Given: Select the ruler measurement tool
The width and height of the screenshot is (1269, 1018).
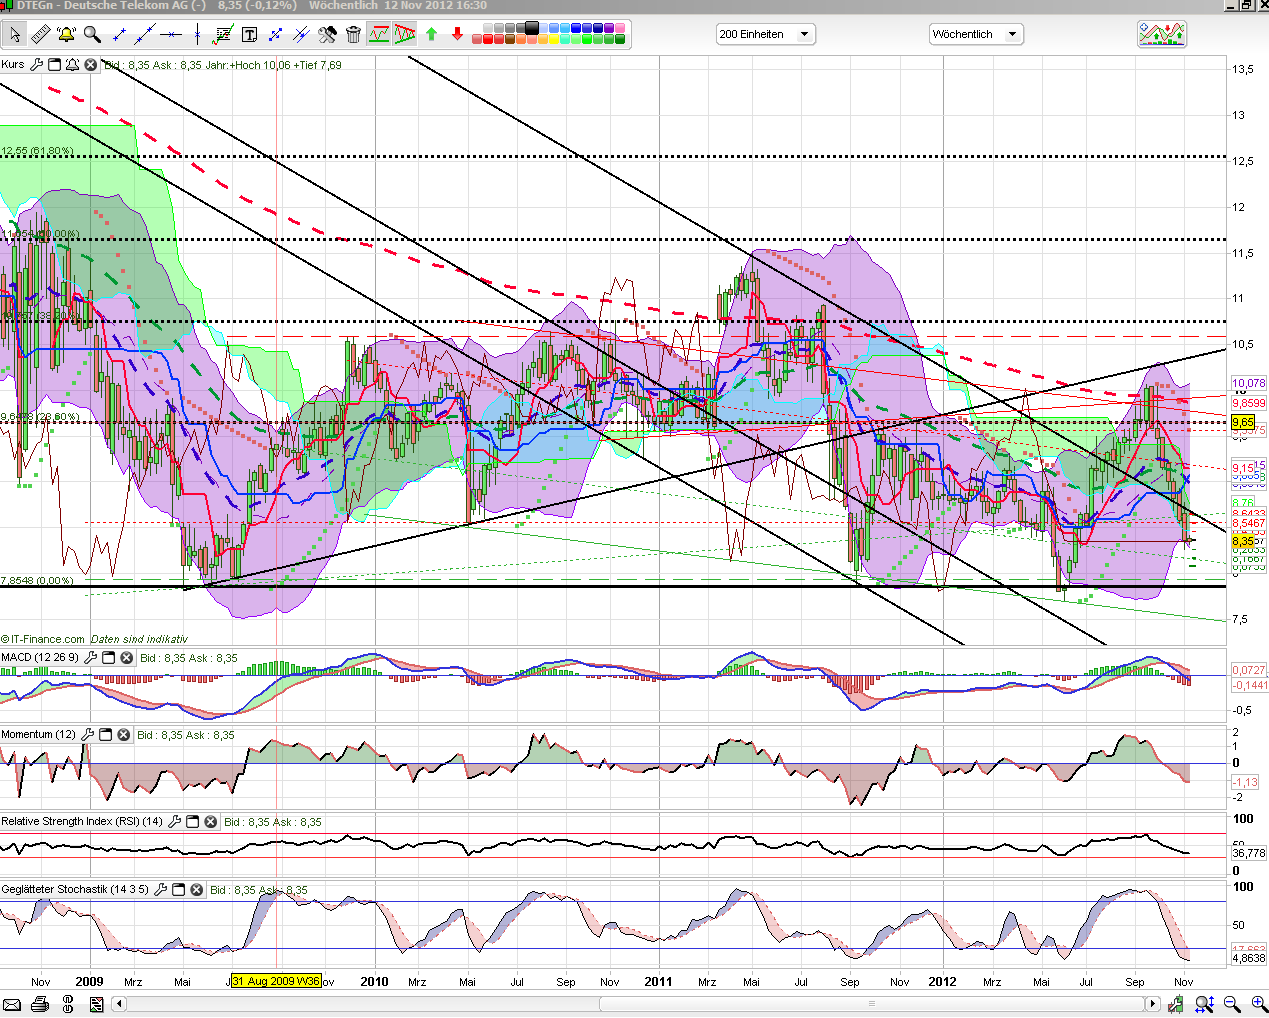Looking at the screenshot, I should (40, 35).
